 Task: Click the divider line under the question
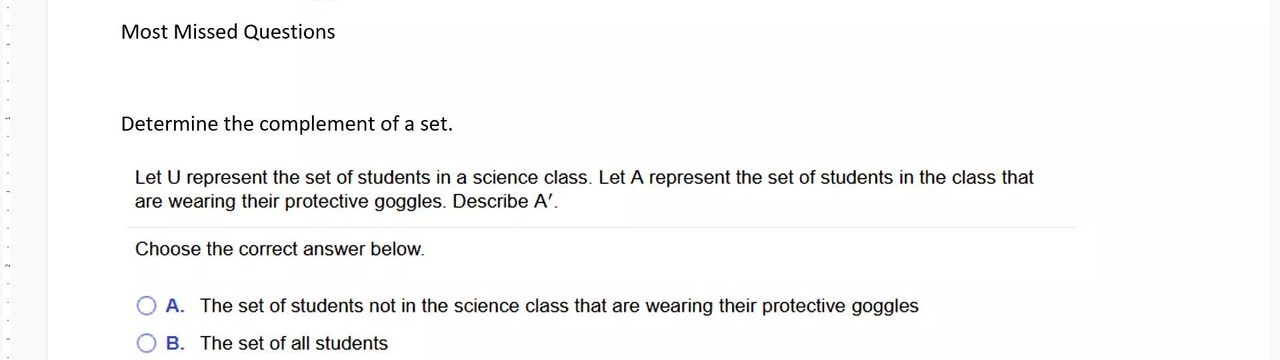pos(602,228)
